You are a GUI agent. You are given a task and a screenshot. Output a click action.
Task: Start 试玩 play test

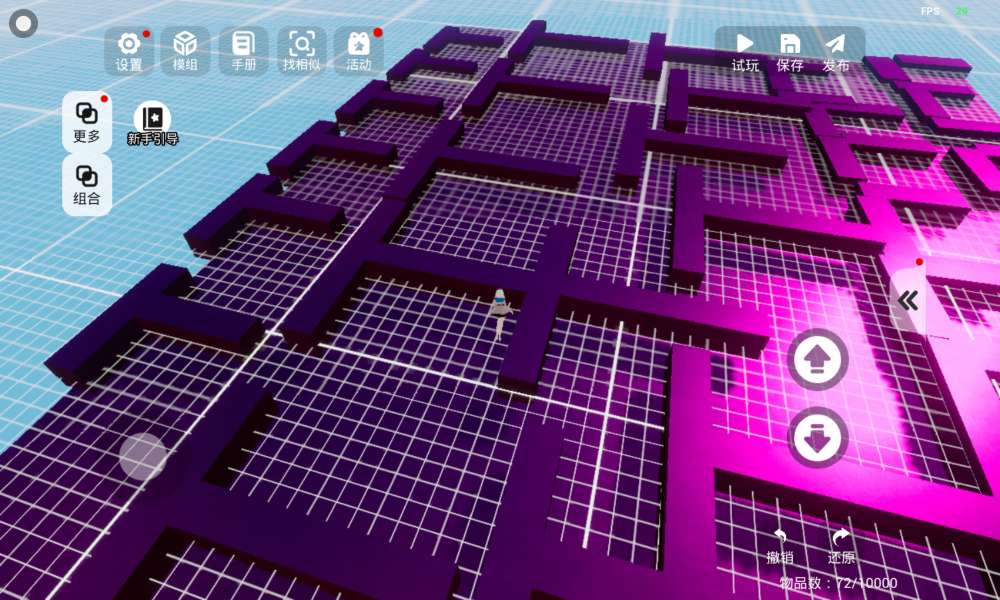click(x=745, y=51)
